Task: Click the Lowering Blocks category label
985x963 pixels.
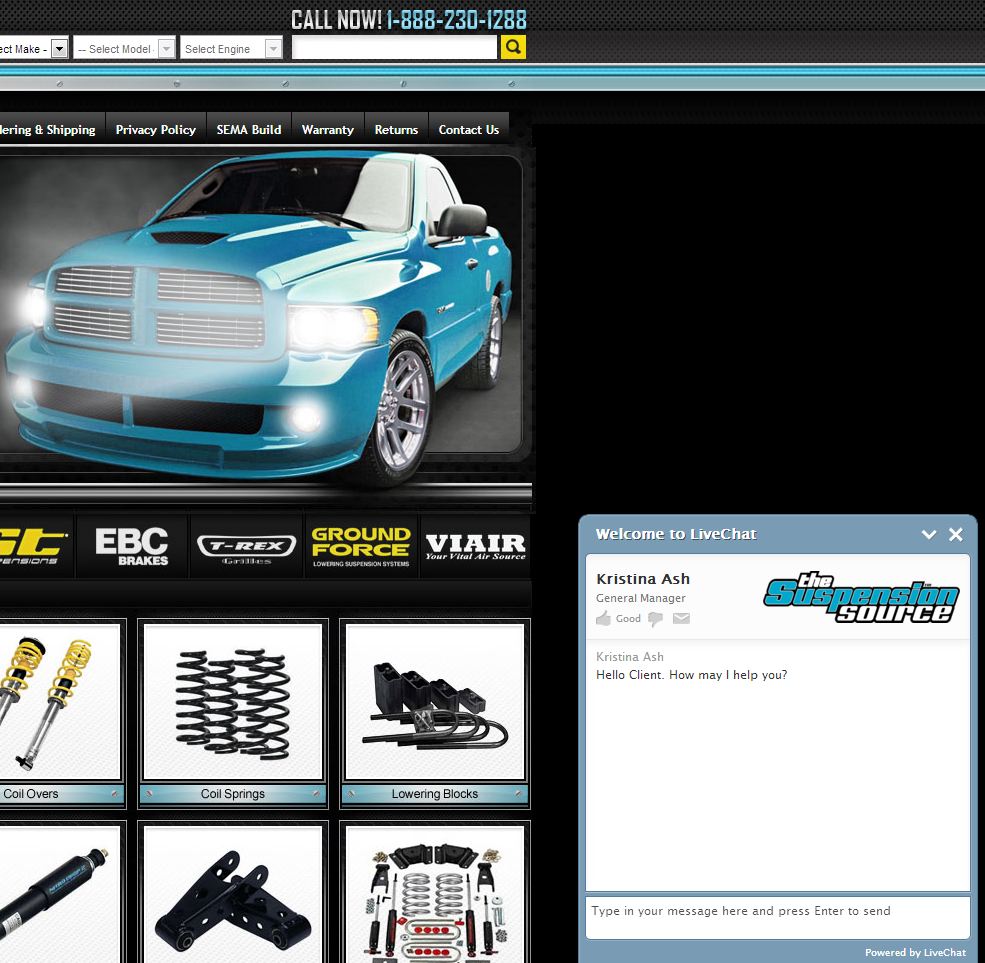Action: coord(435,794)
